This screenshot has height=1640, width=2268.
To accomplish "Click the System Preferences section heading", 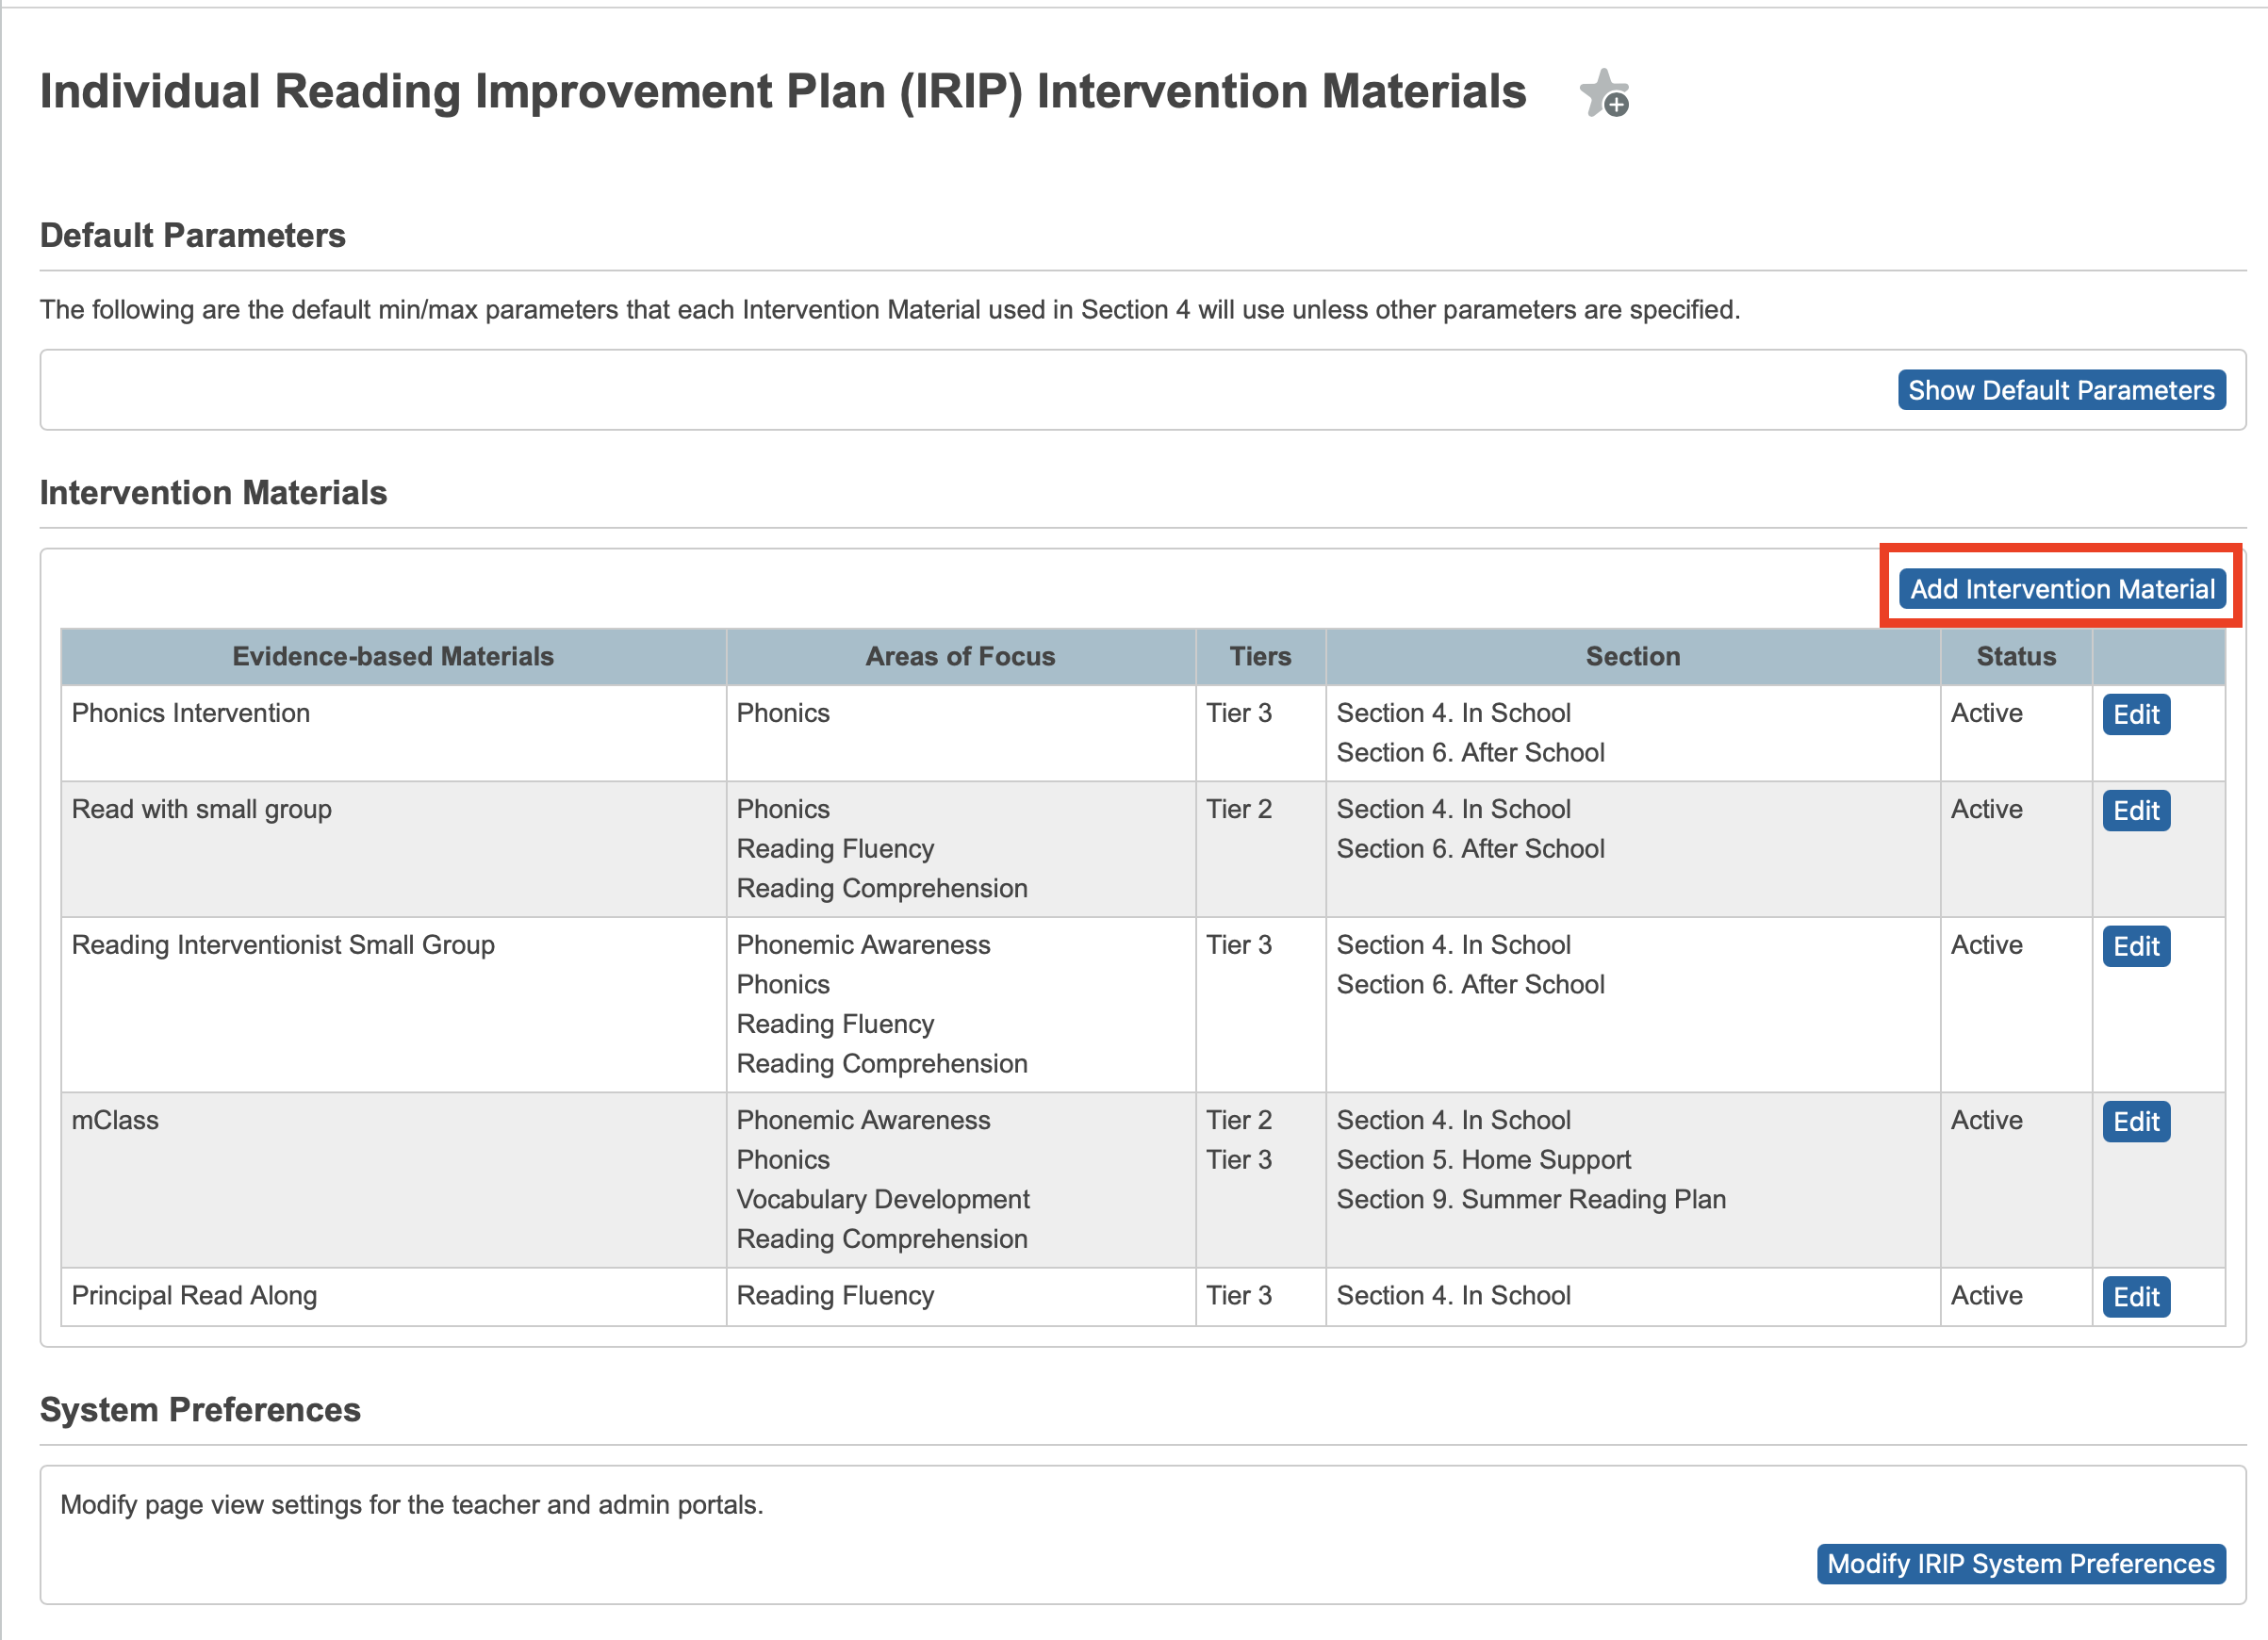I will click(x=200, y=1410).
